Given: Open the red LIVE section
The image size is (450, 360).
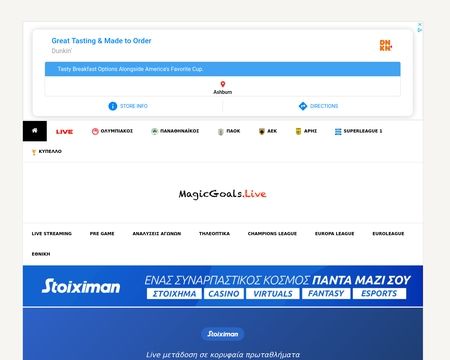Looking at the screenshot, I should (64, 132).
